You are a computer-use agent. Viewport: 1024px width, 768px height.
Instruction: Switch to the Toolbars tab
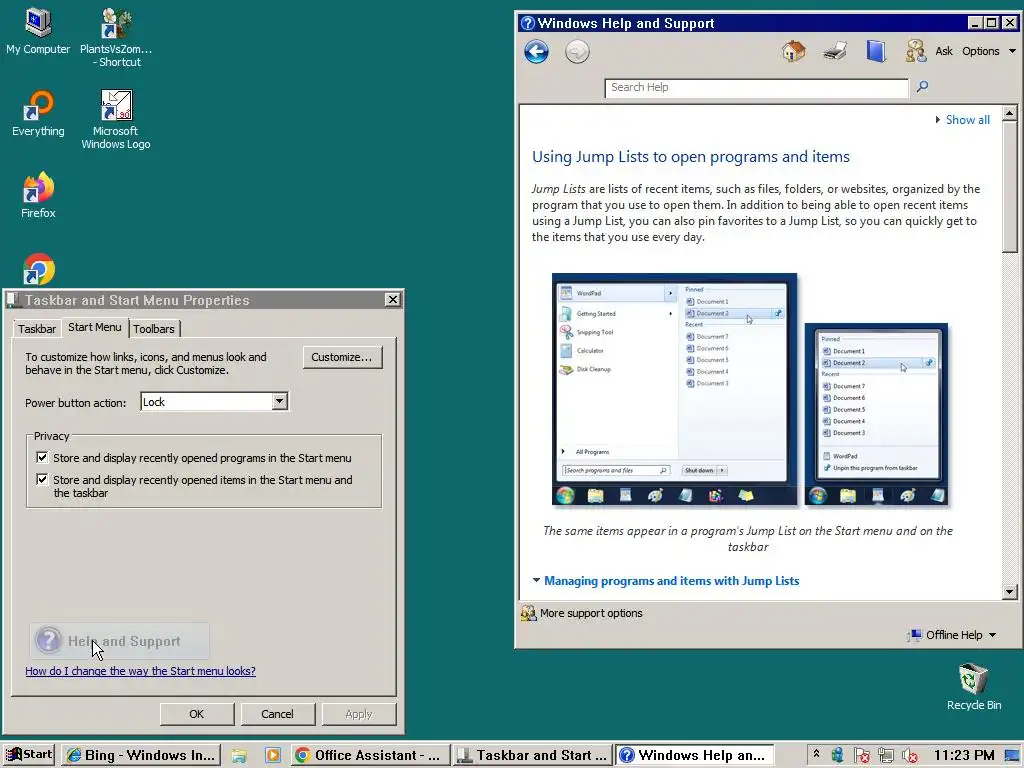coord(154,328)
